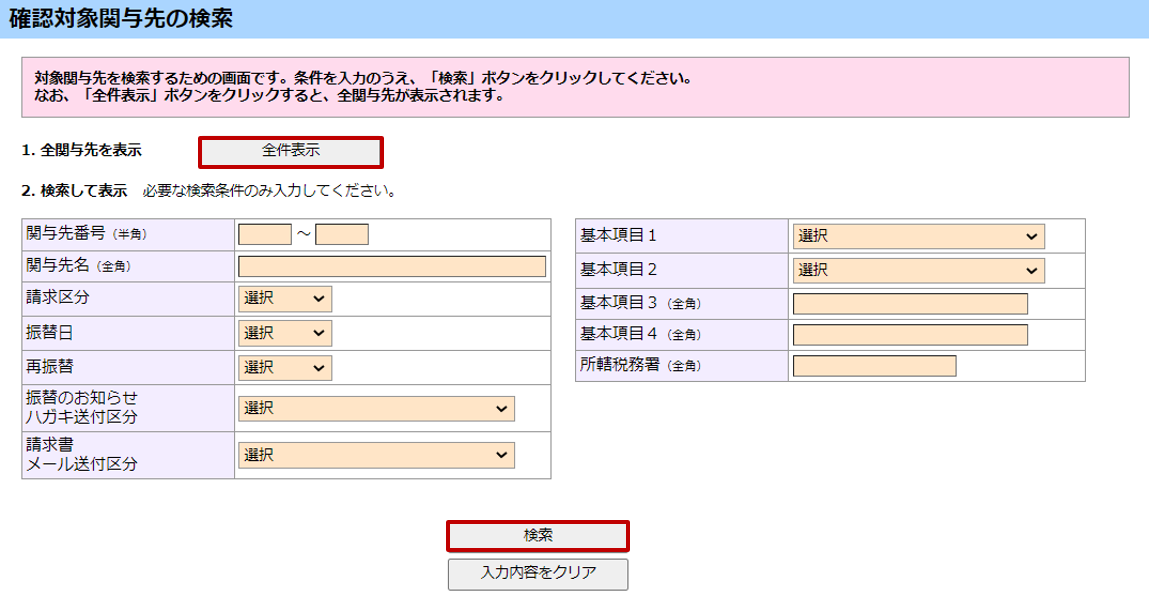The height and width of the screenshot is (596, 1149).
Task: Expand the 基本項目2 dropdown
Action: click(x=918, y=270)
